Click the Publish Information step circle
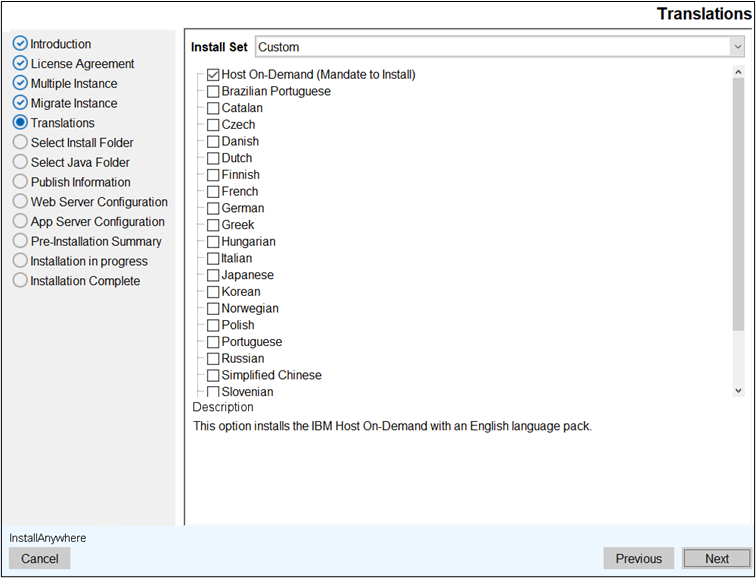This screenshot has width=756, height=578. point(20,182)
